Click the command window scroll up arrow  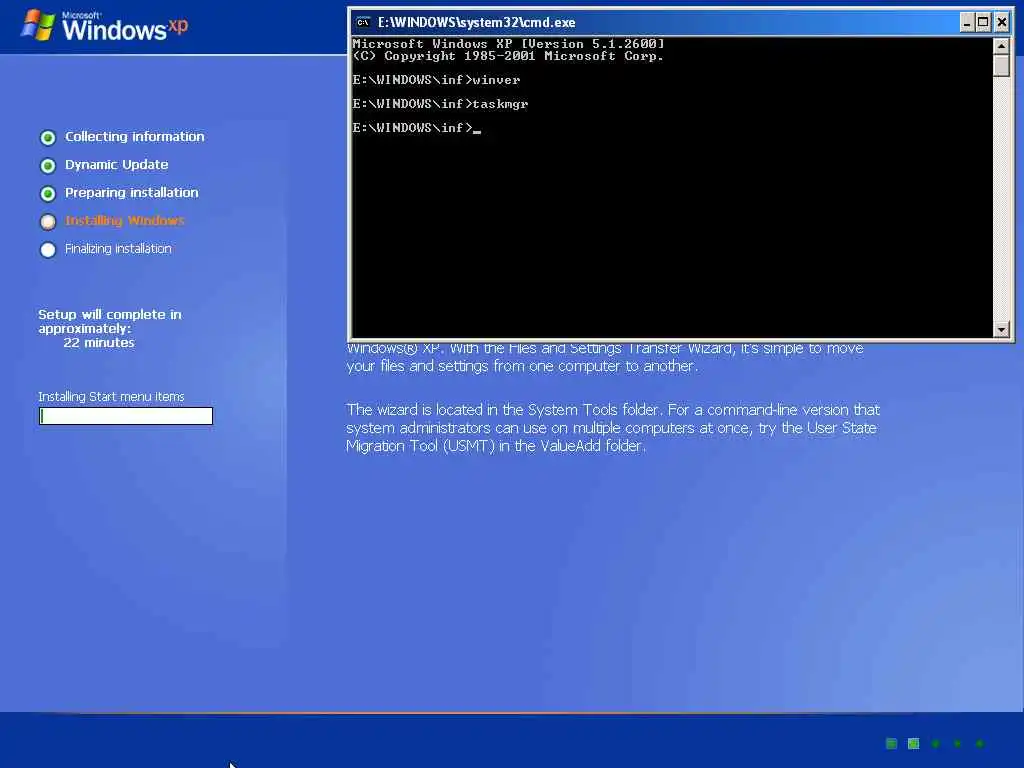(1001, 46)
